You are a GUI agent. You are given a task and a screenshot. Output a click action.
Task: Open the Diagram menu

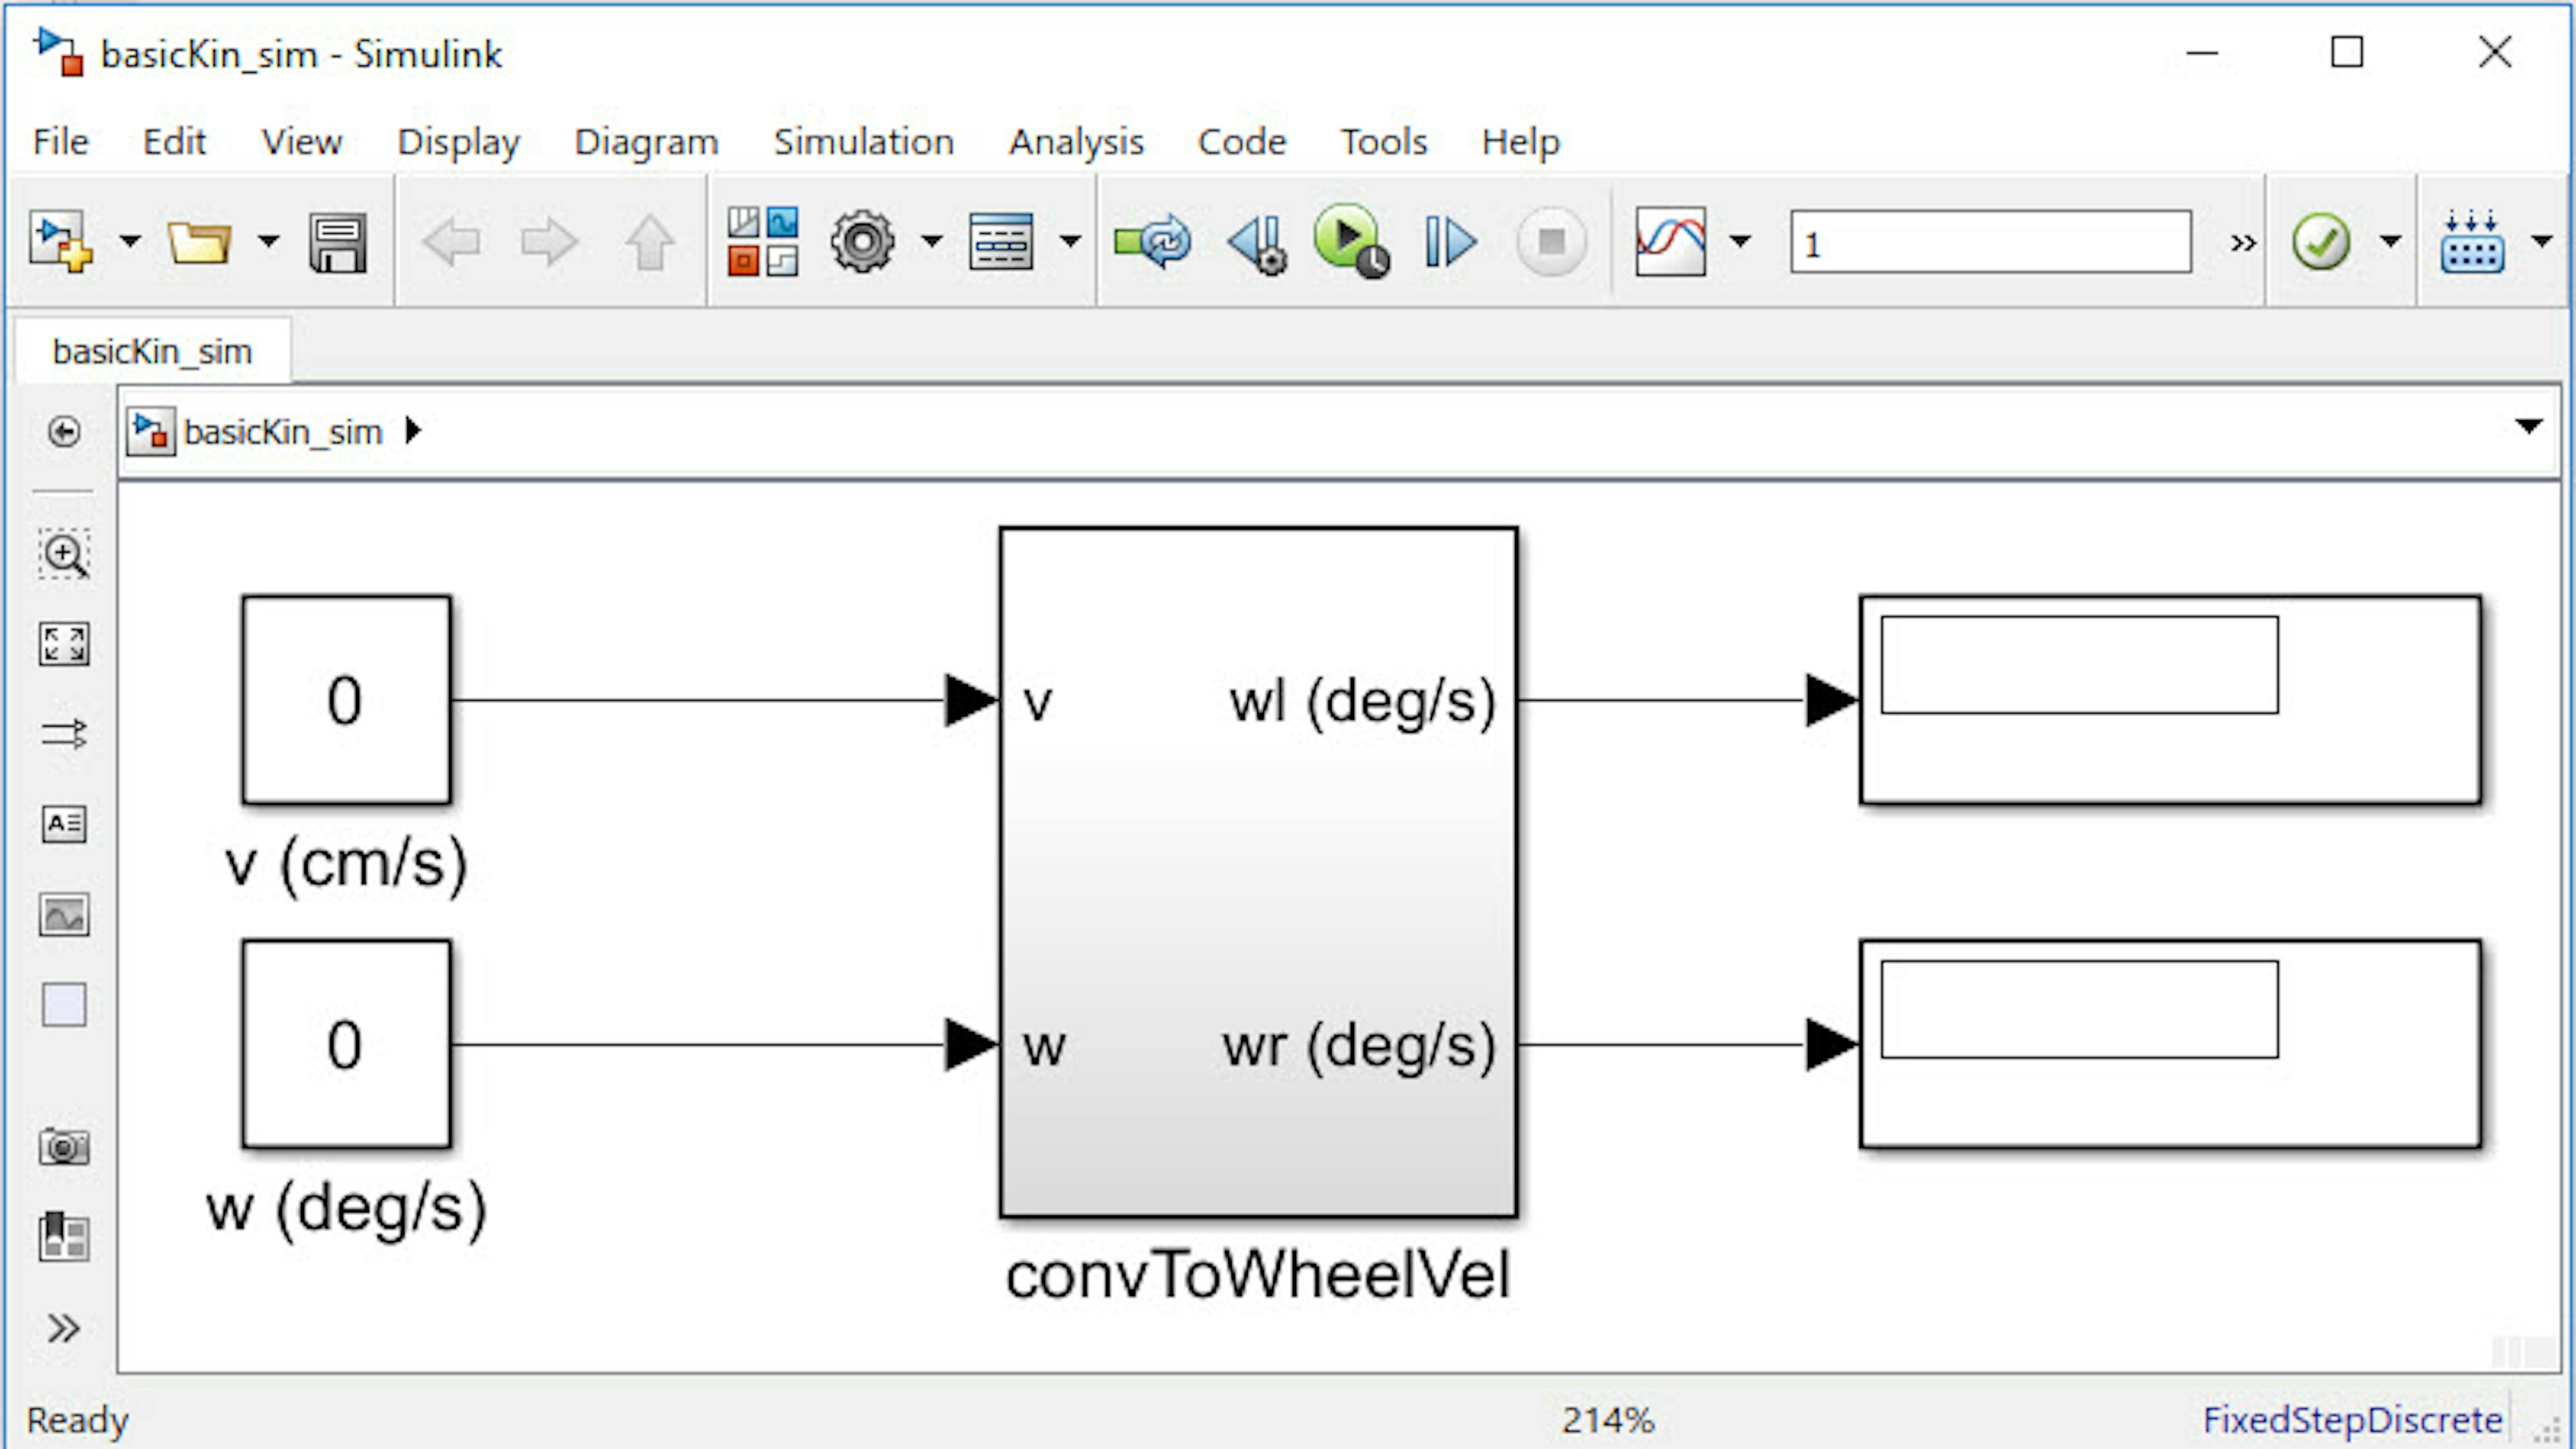pyautogui.click(x=646, y=142)
